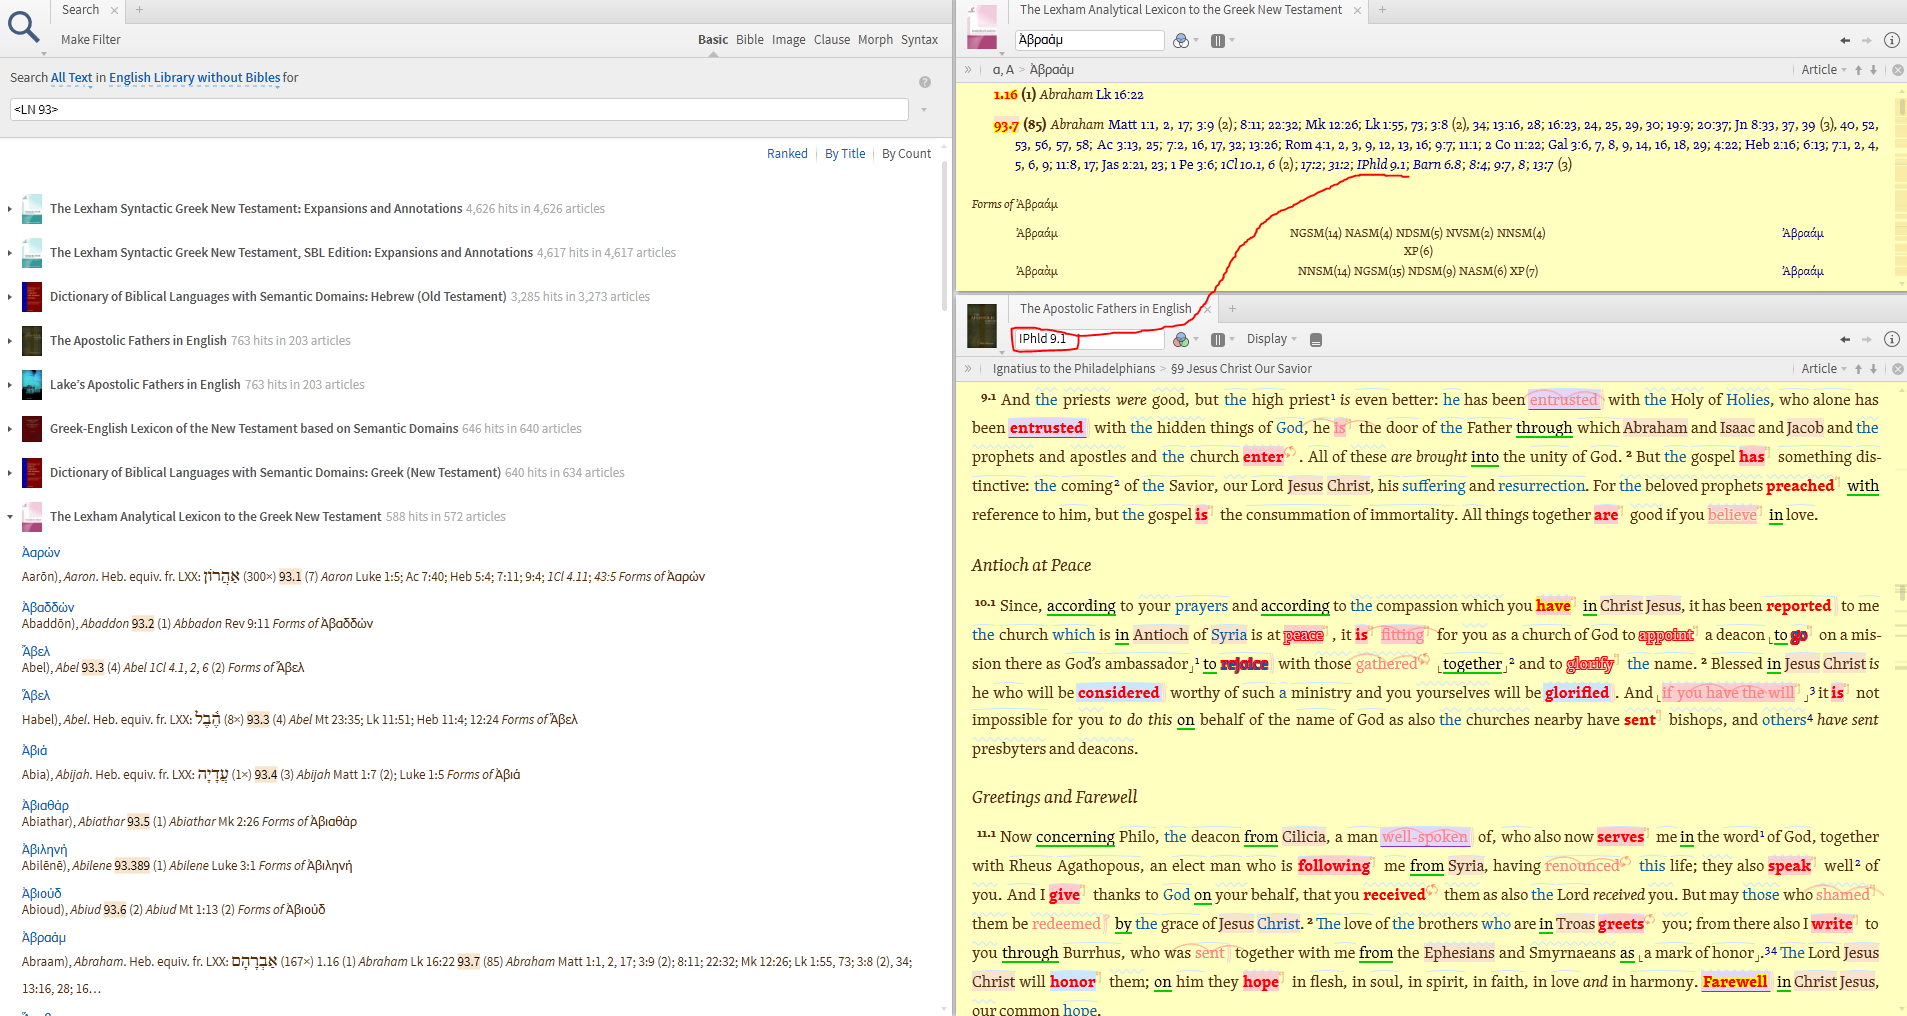
Task: Add new tab next to Lexham Lexicon tab
Action: [x=1382, y=10]
